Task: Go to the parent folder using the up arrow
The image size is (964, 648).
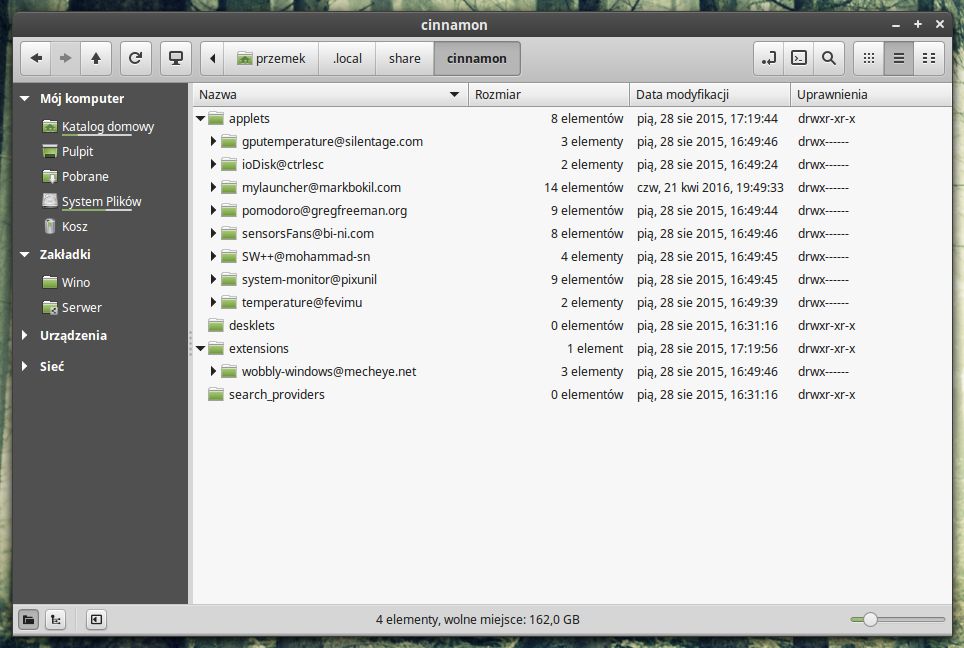Action: tap(96, 58)
